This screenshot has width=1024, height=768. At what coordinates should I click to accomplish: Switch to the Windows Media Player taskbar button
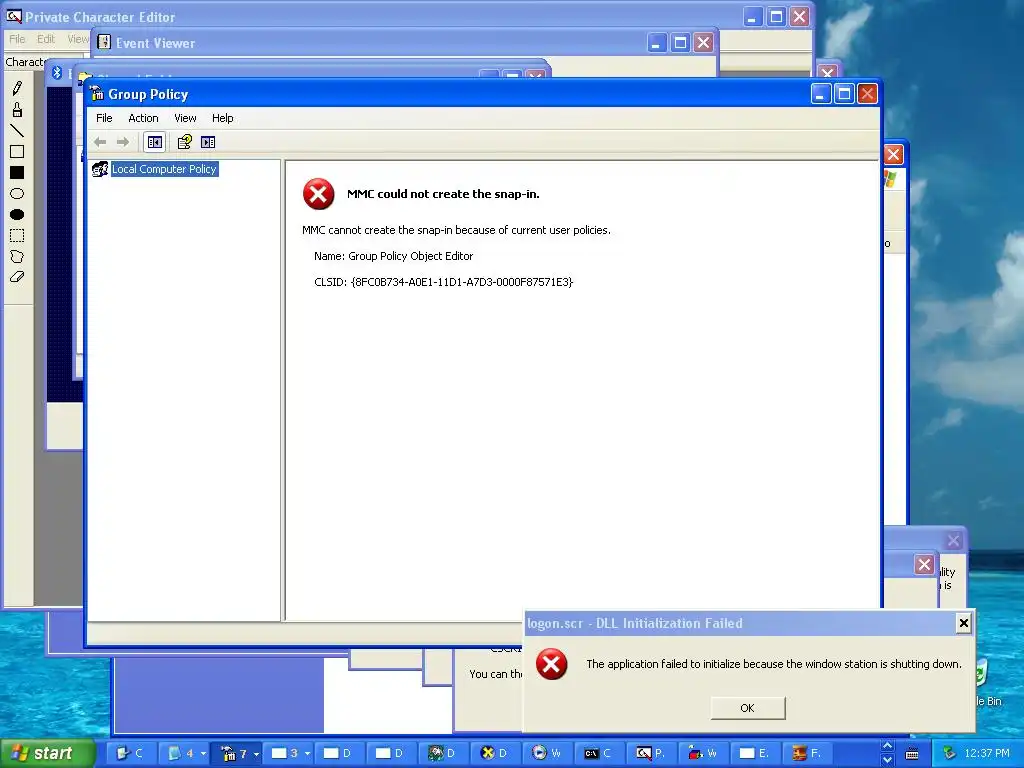tap(549, 754)
